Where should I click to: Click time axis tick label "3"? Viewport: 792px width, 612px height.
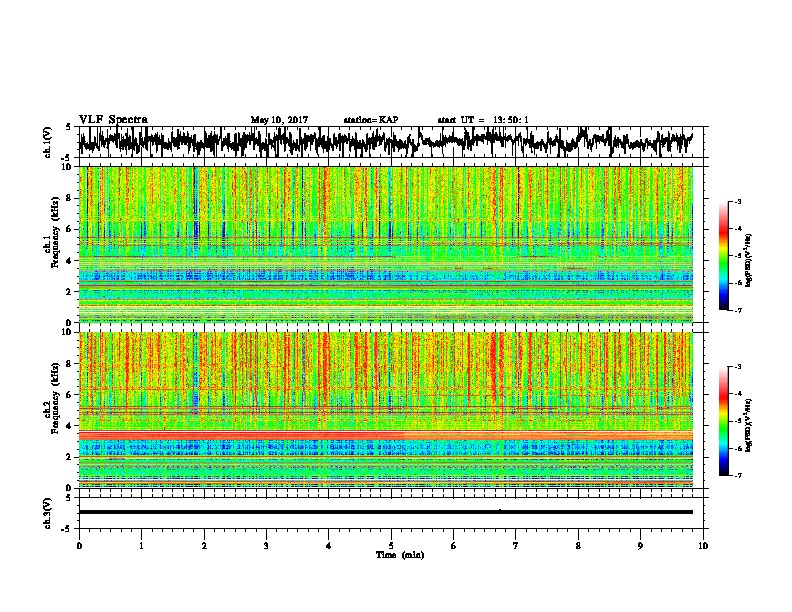(x=266, y=546)
